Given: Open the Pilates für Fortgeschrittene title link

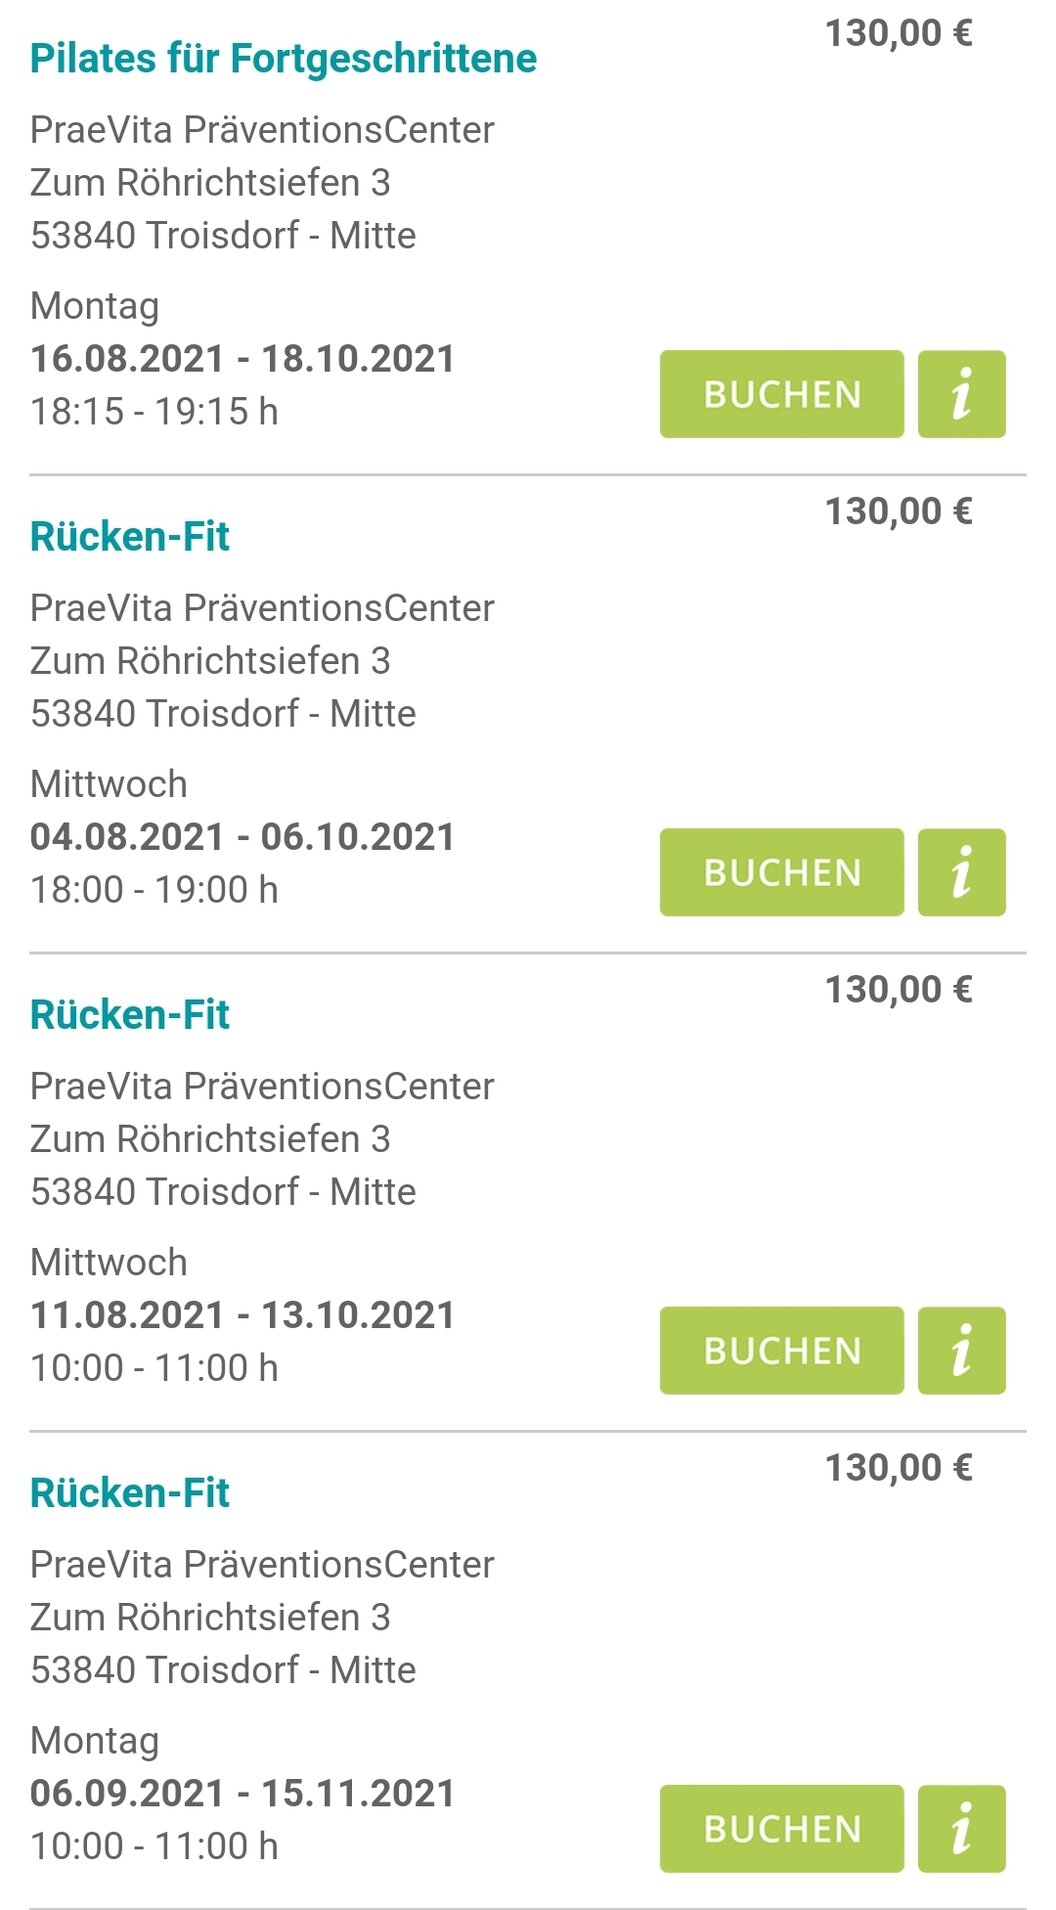Looking at the screenshot, I should [284, 59].
